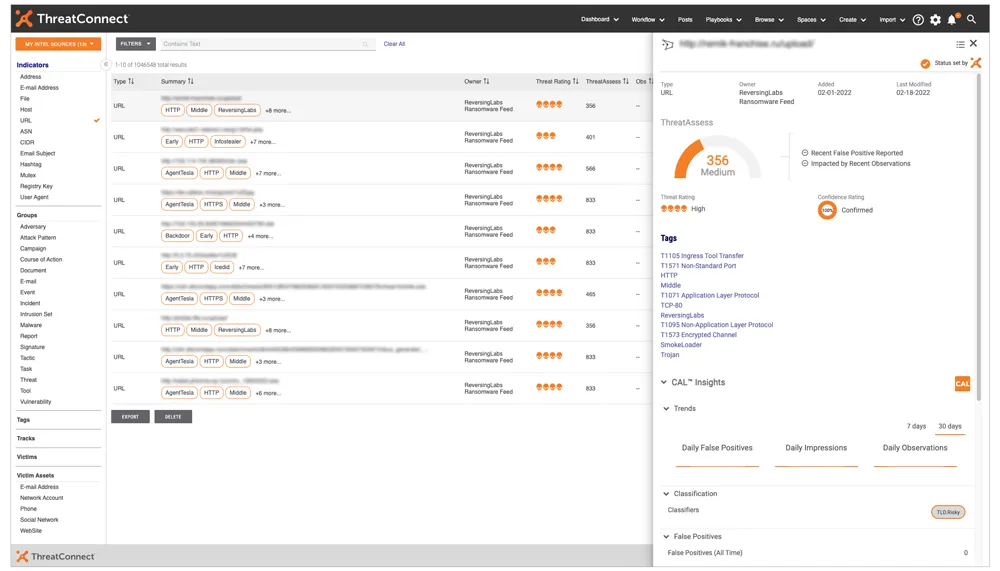The image size is (1000, 571).
Task: Switch trends to 7 days tab
Action: click(x=916, y=426)
